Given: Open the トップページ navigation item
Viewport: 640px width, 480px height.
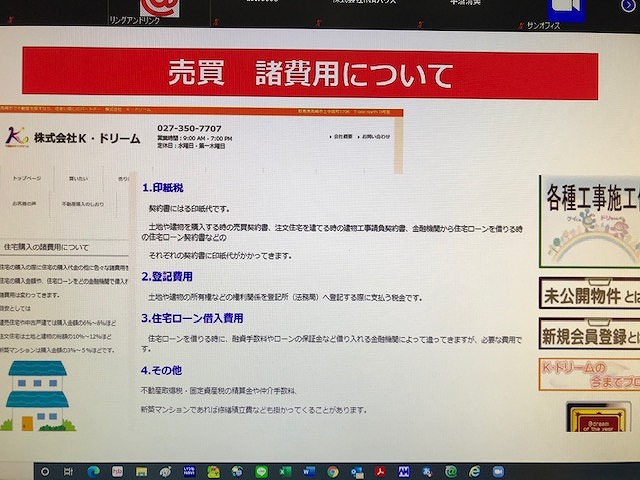Looking at the screenshot, I should 27,178.
